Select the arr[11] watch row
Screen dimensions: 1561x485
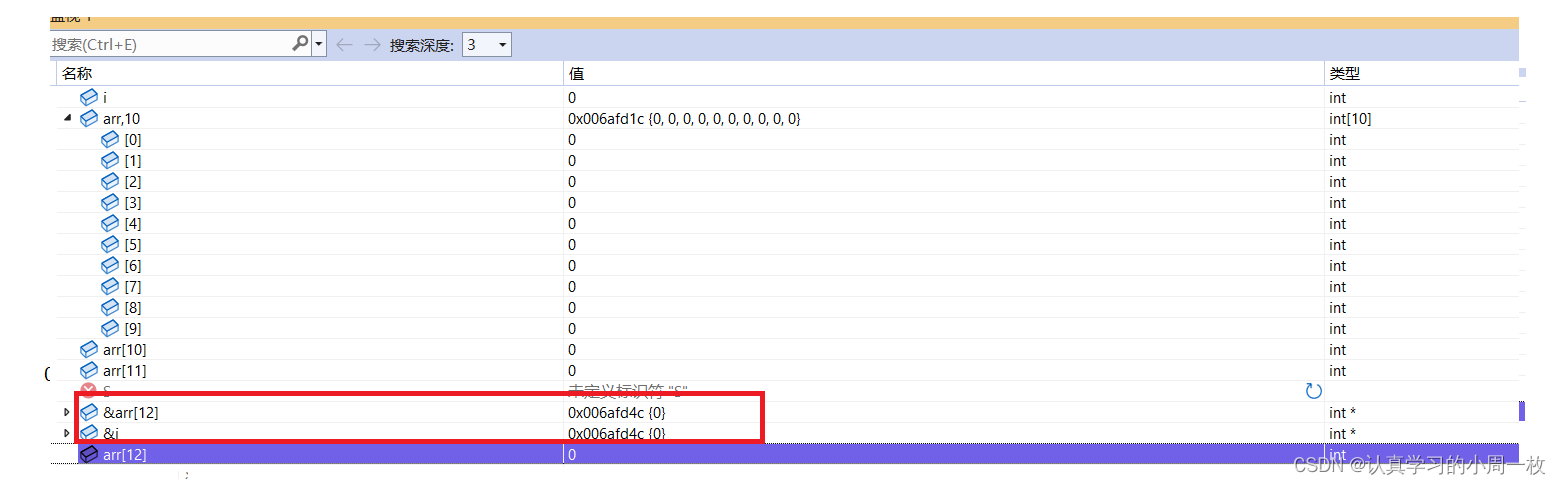pyautogui.click(x=125, y=371)
